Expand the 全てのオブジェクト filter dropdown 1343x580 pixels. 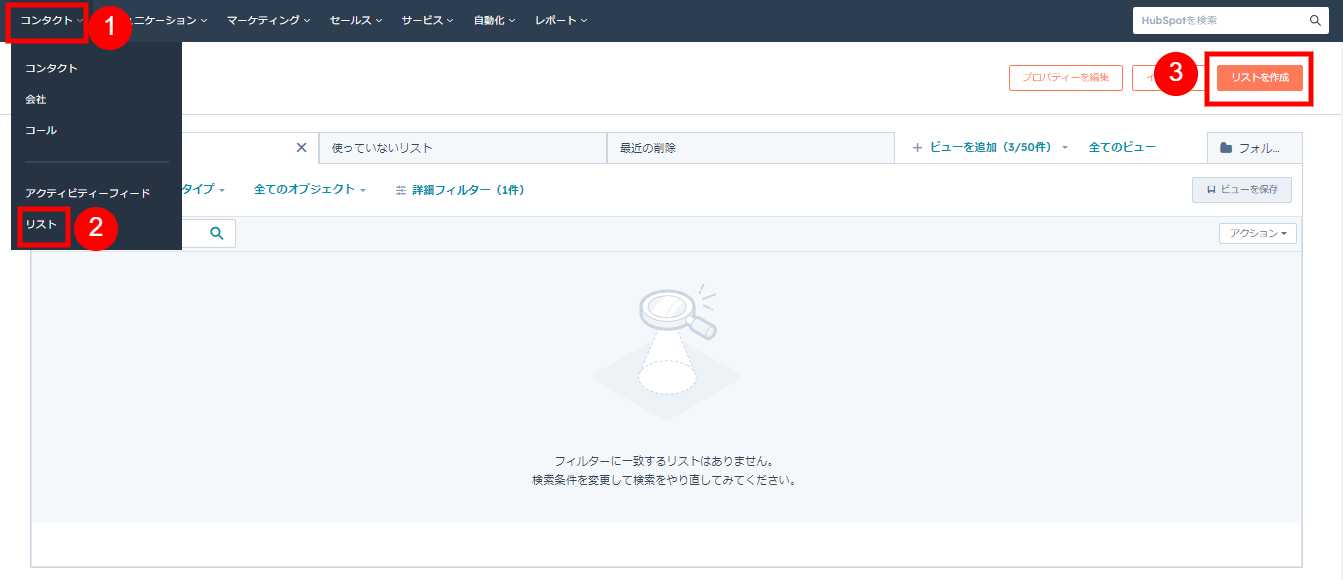coord(310,189)
